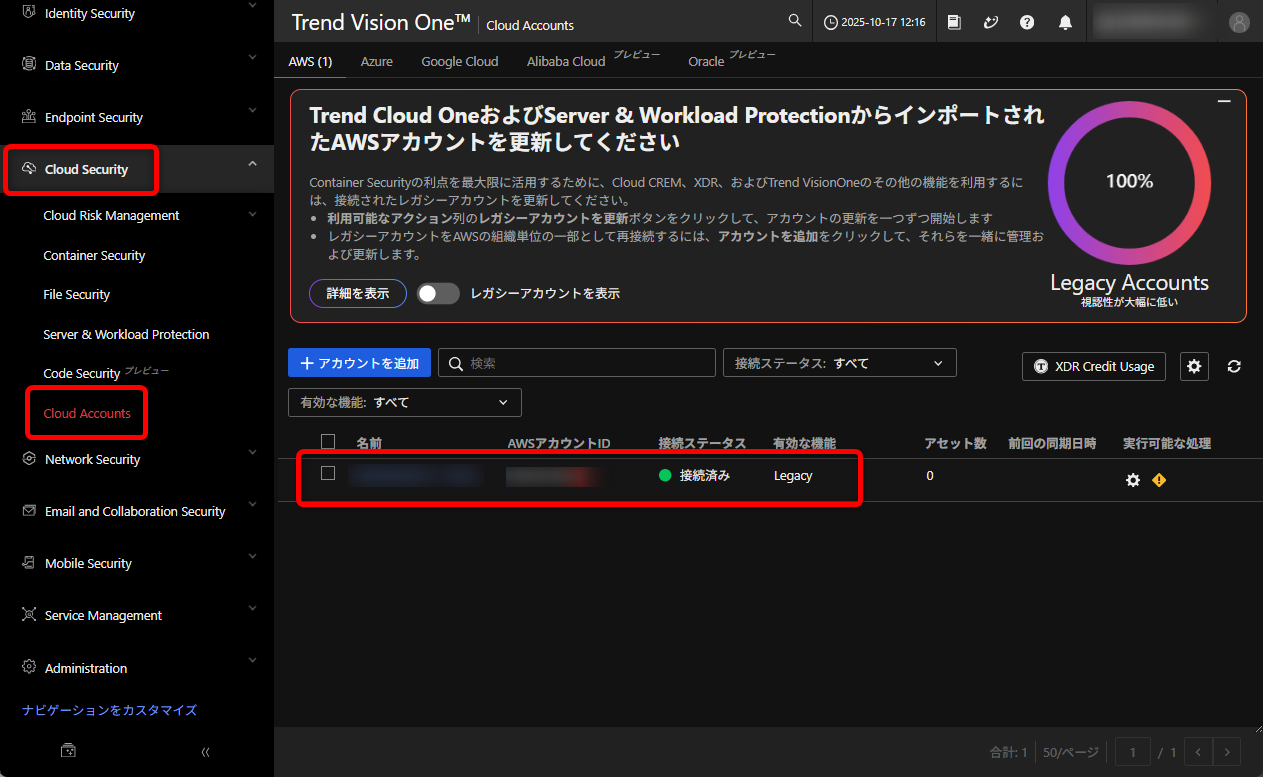
Task: Select the AWS (1) tab
Action: 310,61
